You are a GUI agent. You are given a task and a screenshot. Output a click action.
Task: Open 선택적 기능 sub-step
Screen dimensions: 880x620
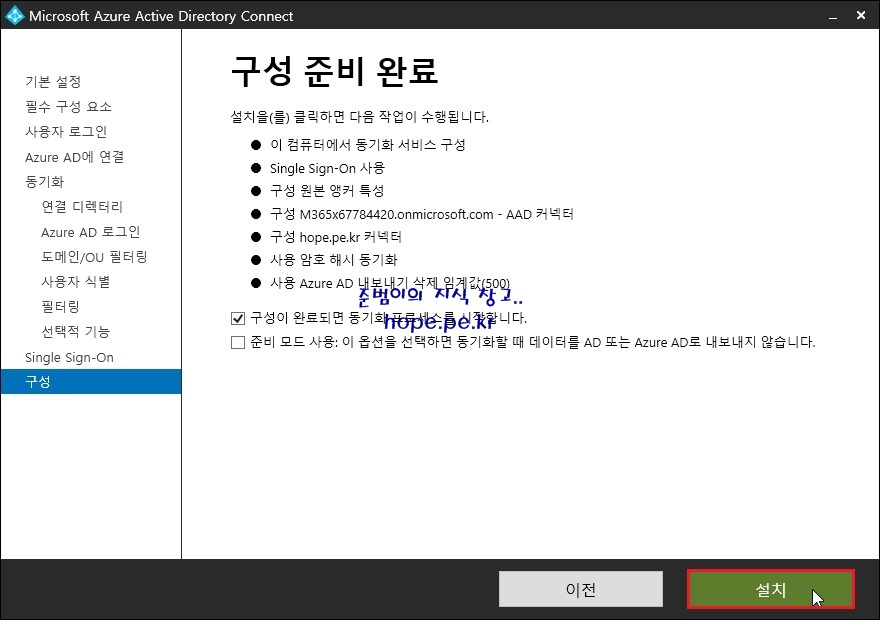tap(76, 332)
